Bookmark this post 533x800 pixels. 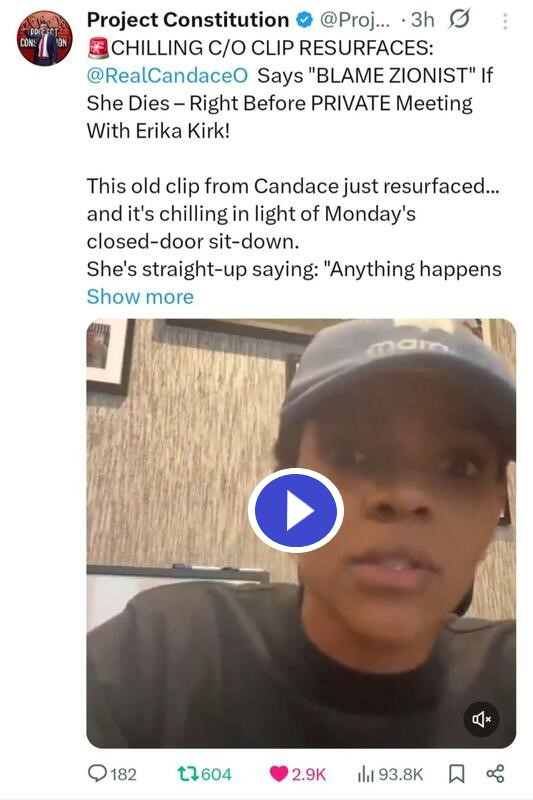click(456, 774)
